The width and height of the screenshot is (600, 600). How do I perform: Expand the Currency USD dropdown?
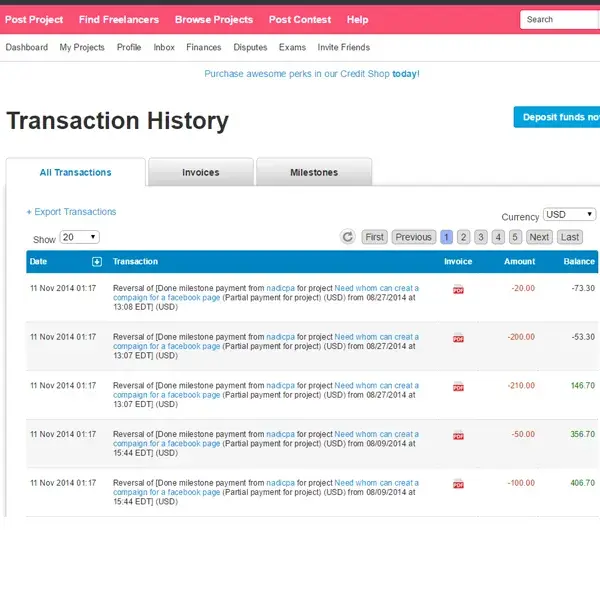569,215
